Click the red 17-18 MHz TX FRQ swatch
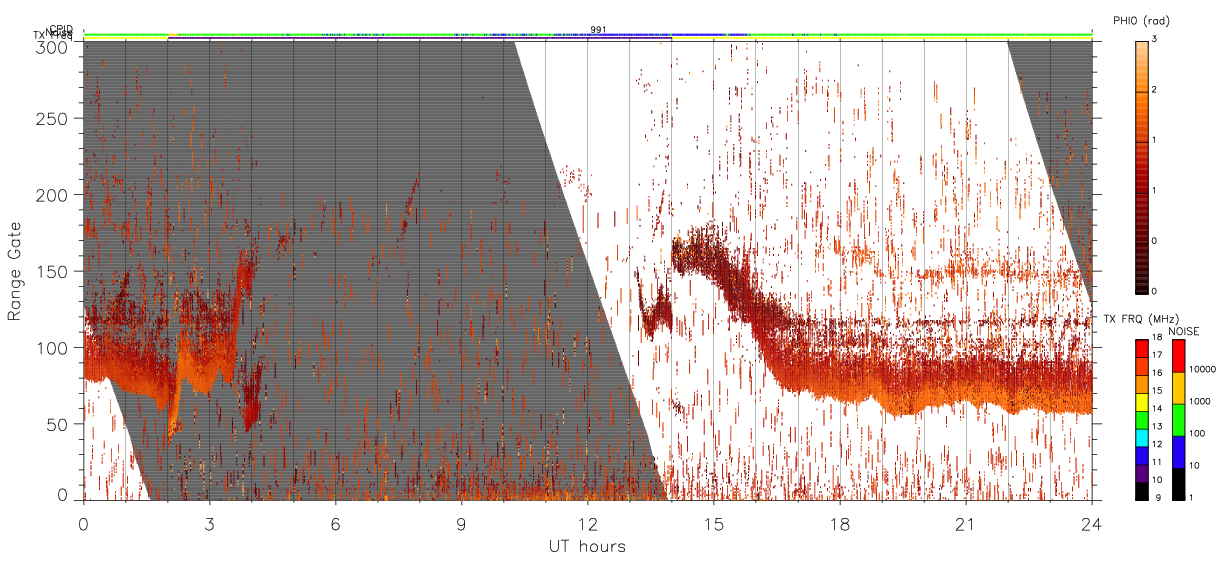The image size is (1228, 567). point(1141,349)
